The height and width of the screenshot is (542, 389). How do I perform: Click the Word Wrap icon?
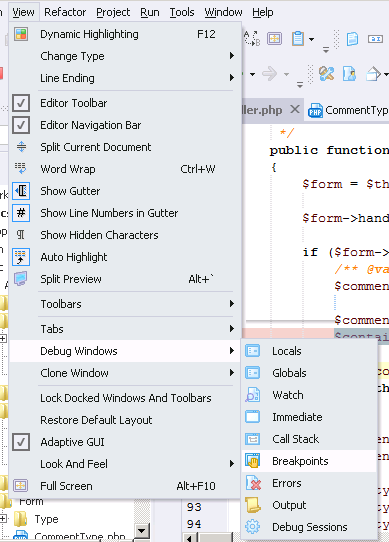(20, 169)
